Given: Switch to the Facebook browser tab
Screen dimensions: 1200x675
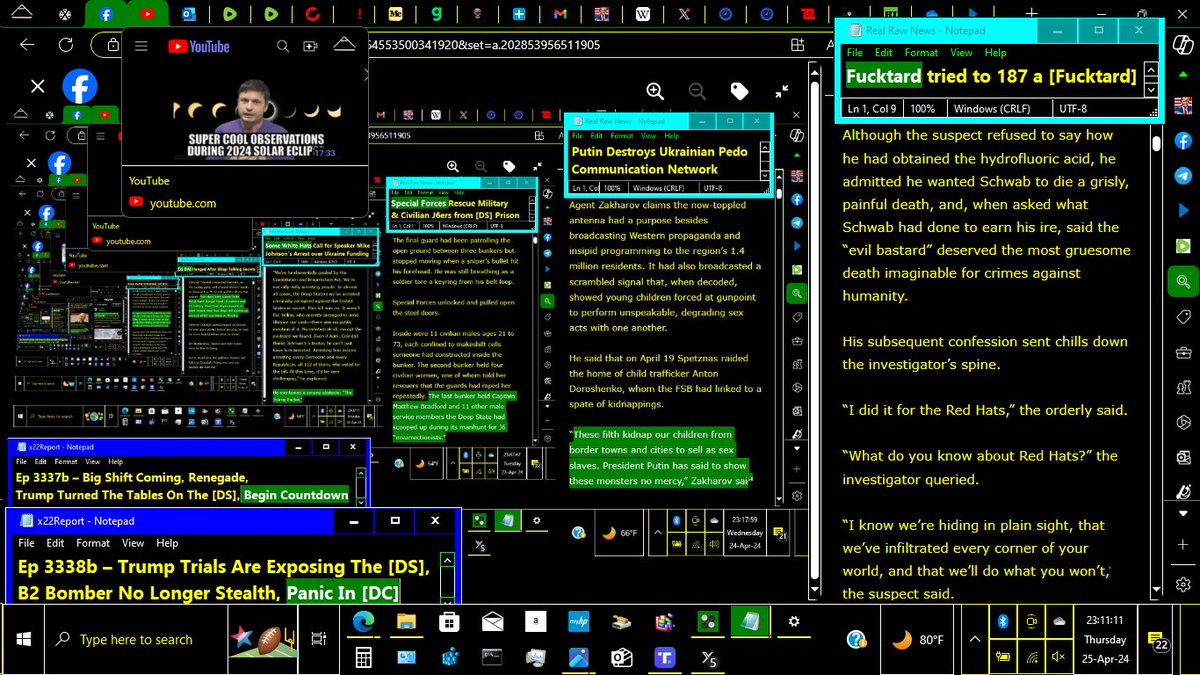Looking at the screenshot, I should (x=106, y=15).
